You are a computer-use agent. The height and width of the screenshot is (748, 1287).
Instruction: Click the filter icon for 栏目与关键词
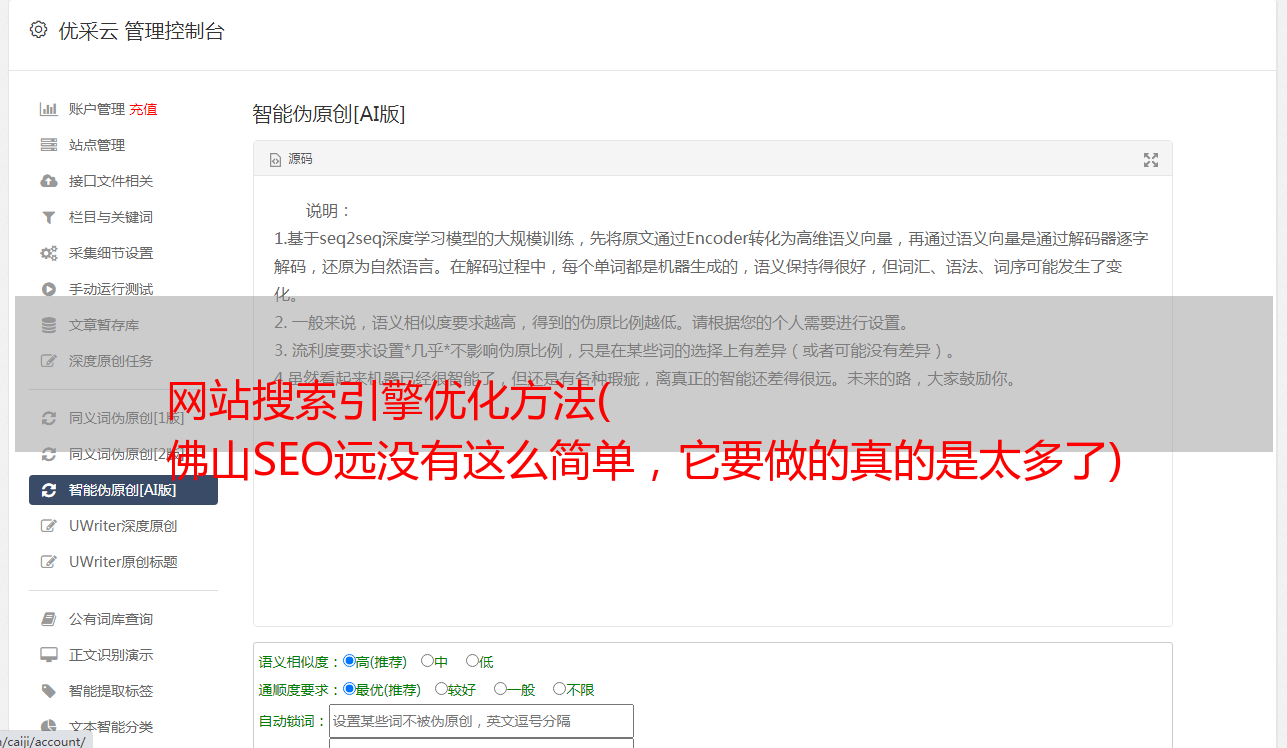click(x=48, y=217)
